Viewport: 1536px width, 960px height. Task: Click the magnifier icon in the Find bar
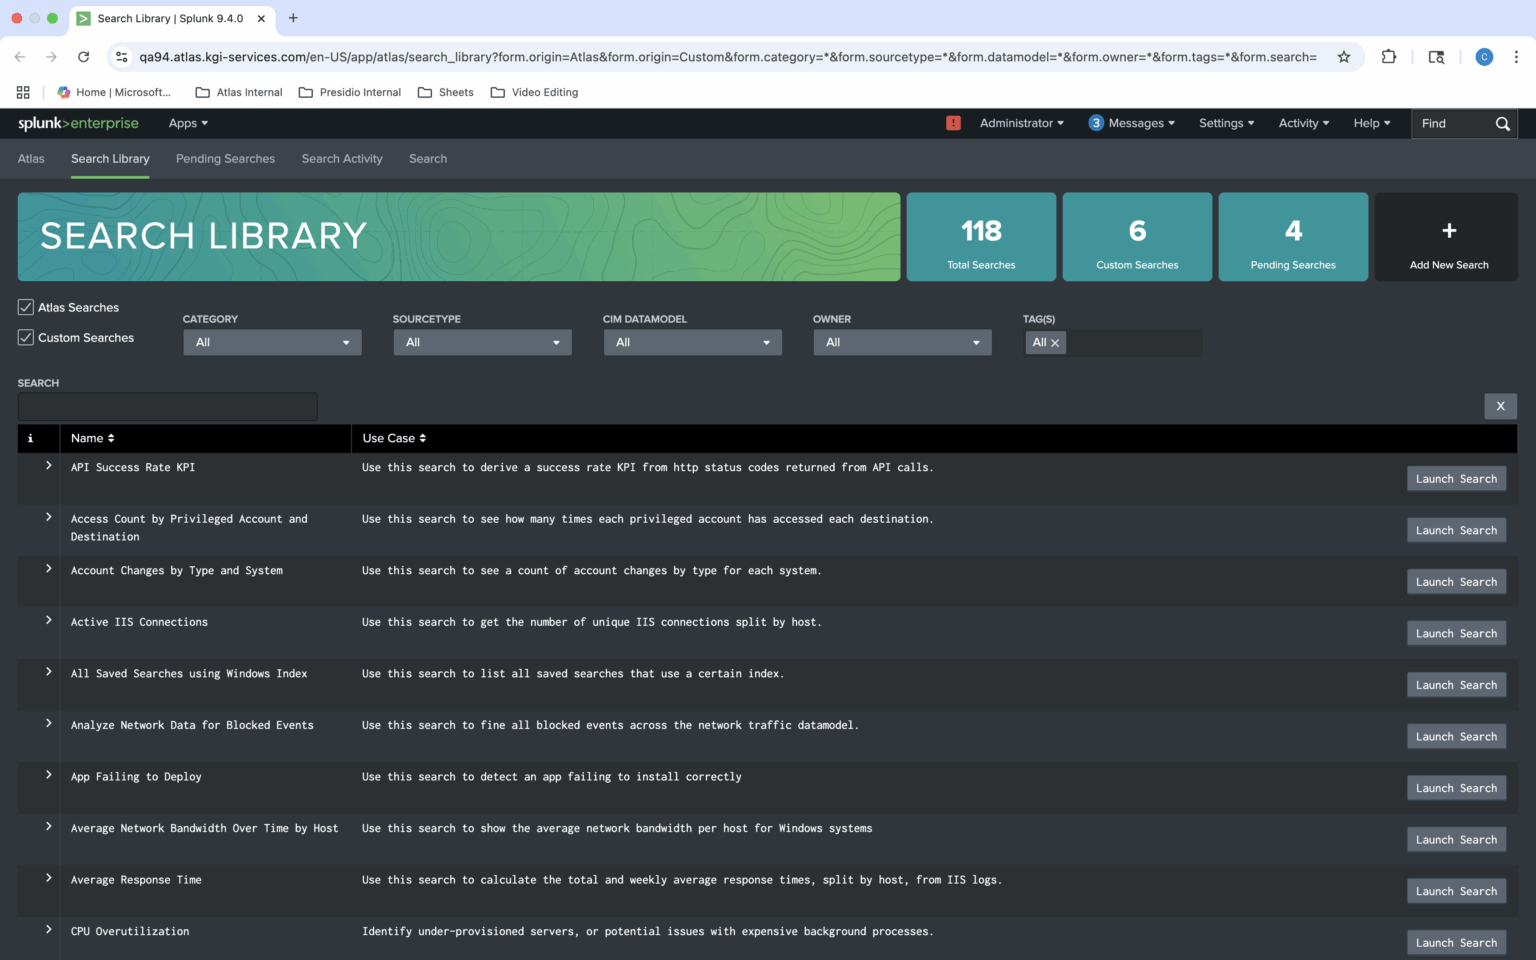tap(1502, 123)
